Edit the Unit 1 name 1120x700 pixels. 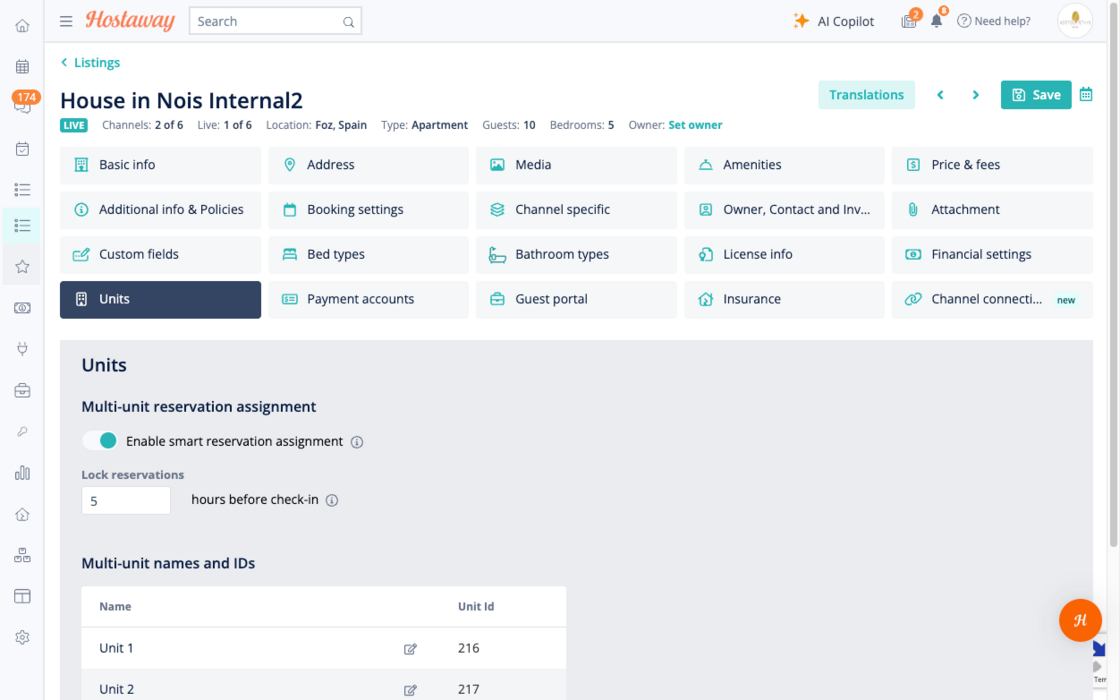(x=410, y=649)
